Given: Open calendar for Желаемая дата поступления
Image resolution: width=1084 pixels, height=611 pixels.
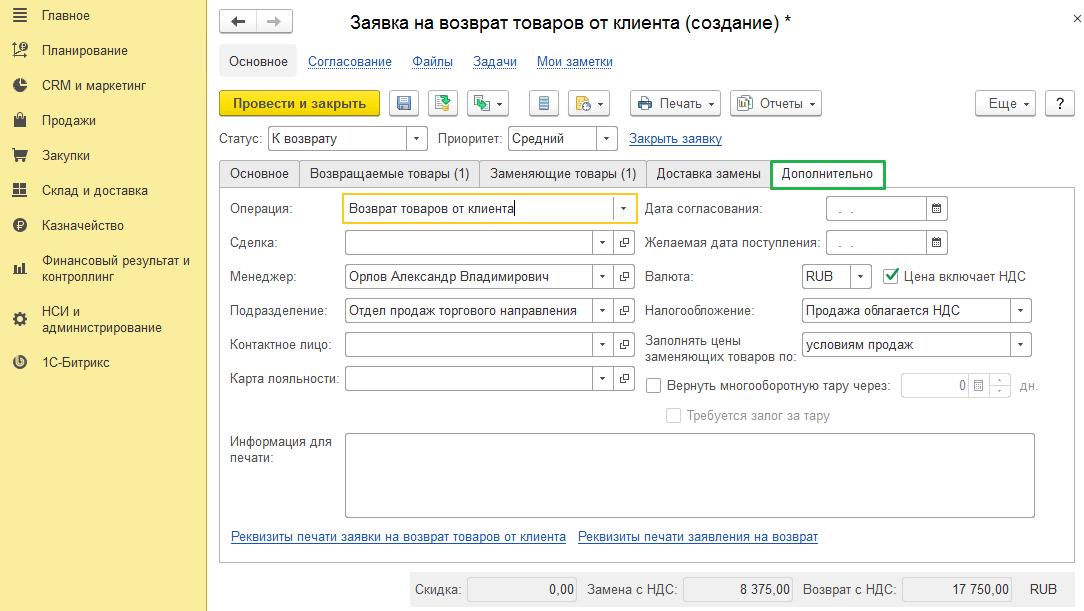Looking at the screenshot, I should (937, 243).
